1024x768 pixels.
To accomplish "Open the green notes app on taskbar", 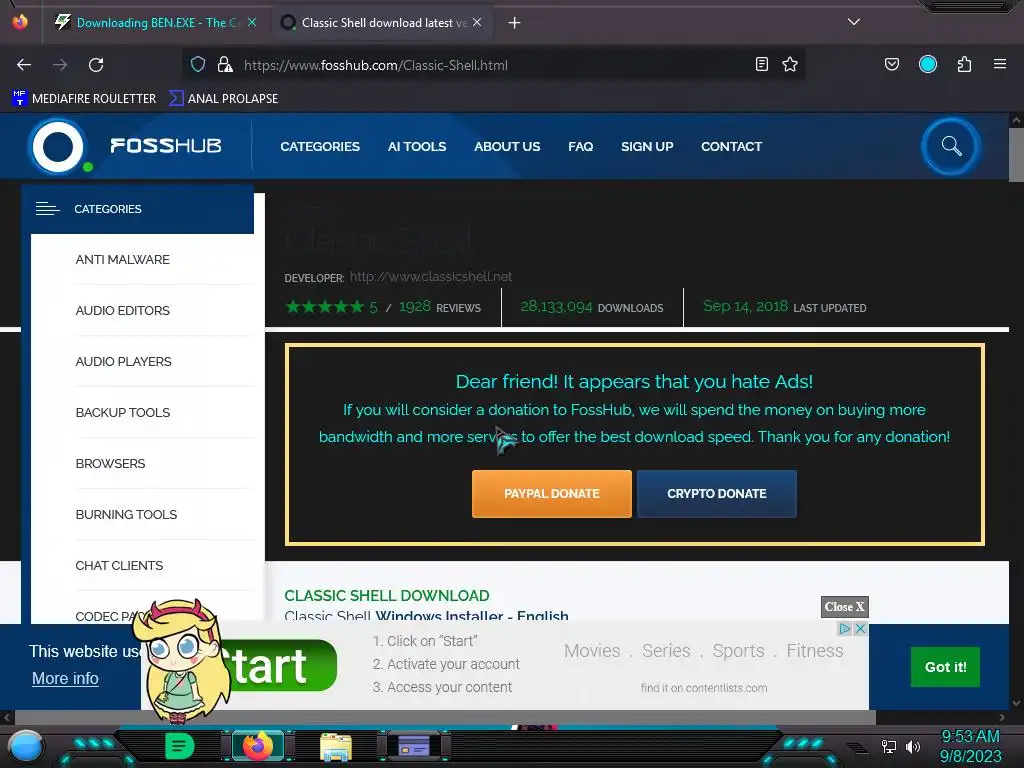I will click(x=180, y=746).
